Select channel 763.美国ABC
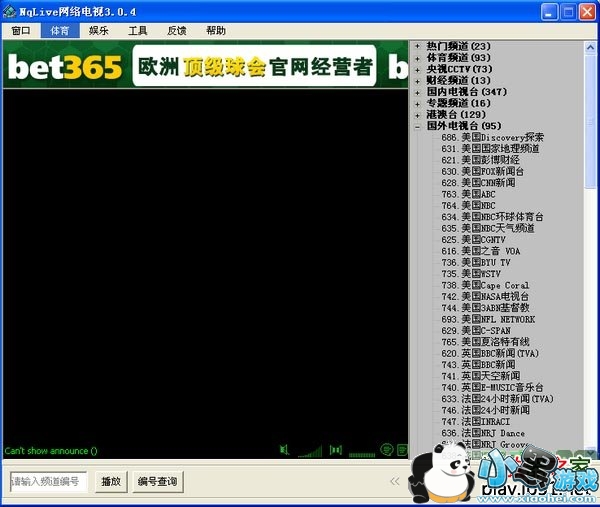600x507 pixels. [468, 194]
